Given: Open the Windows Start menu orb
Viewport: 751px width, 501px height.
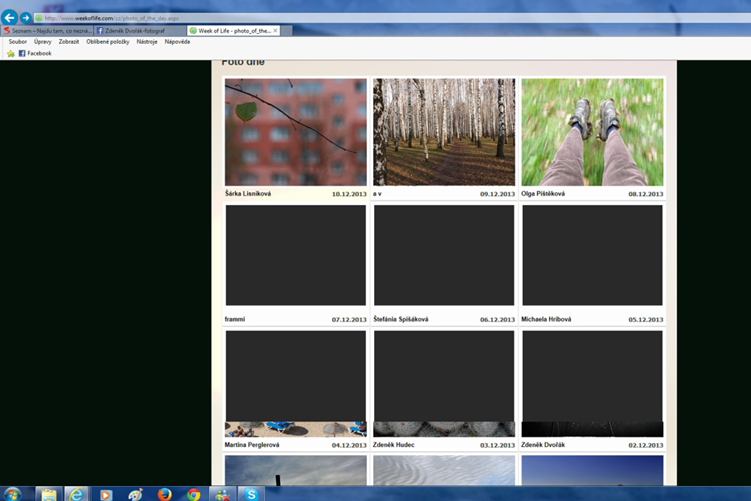Looking at the screenshot, I should (12, 494).
